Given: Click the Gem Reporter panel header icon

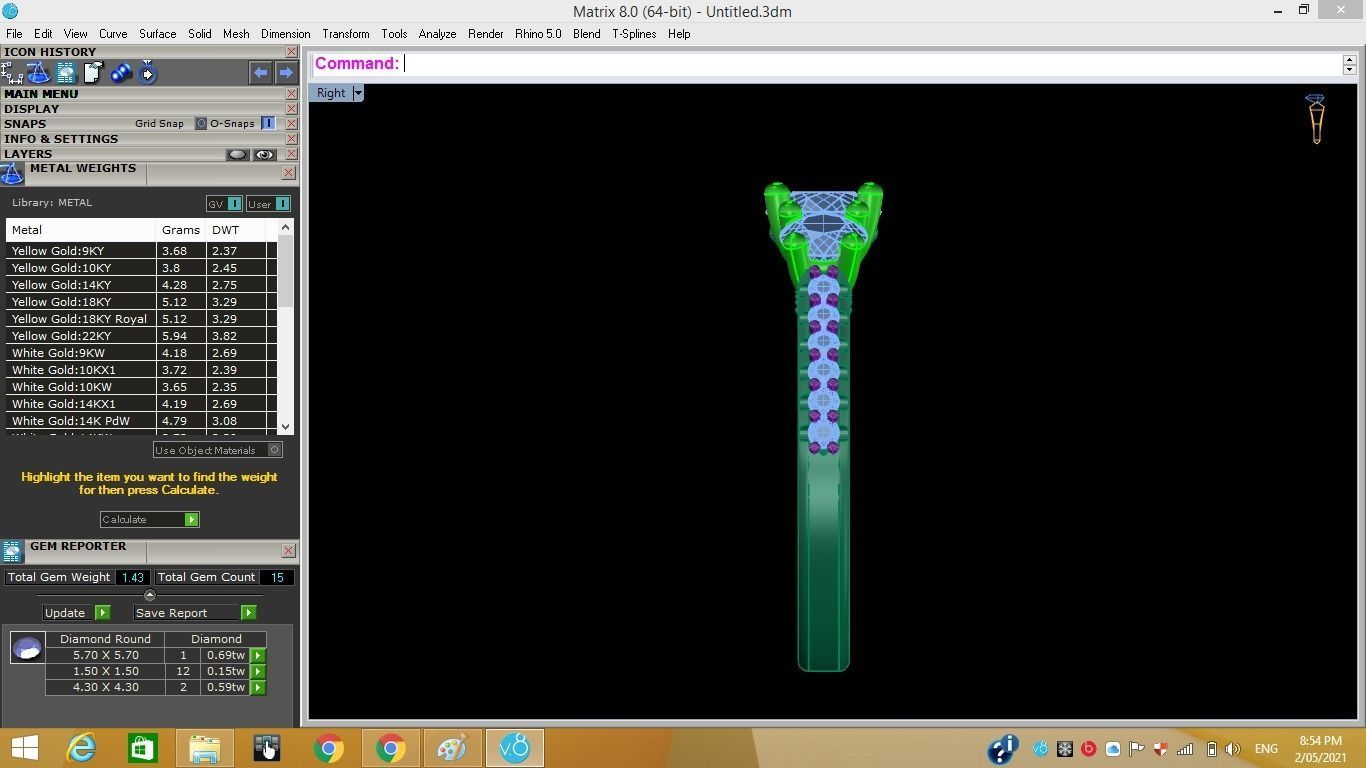Looking at the screenshot, I should point(12,552).
